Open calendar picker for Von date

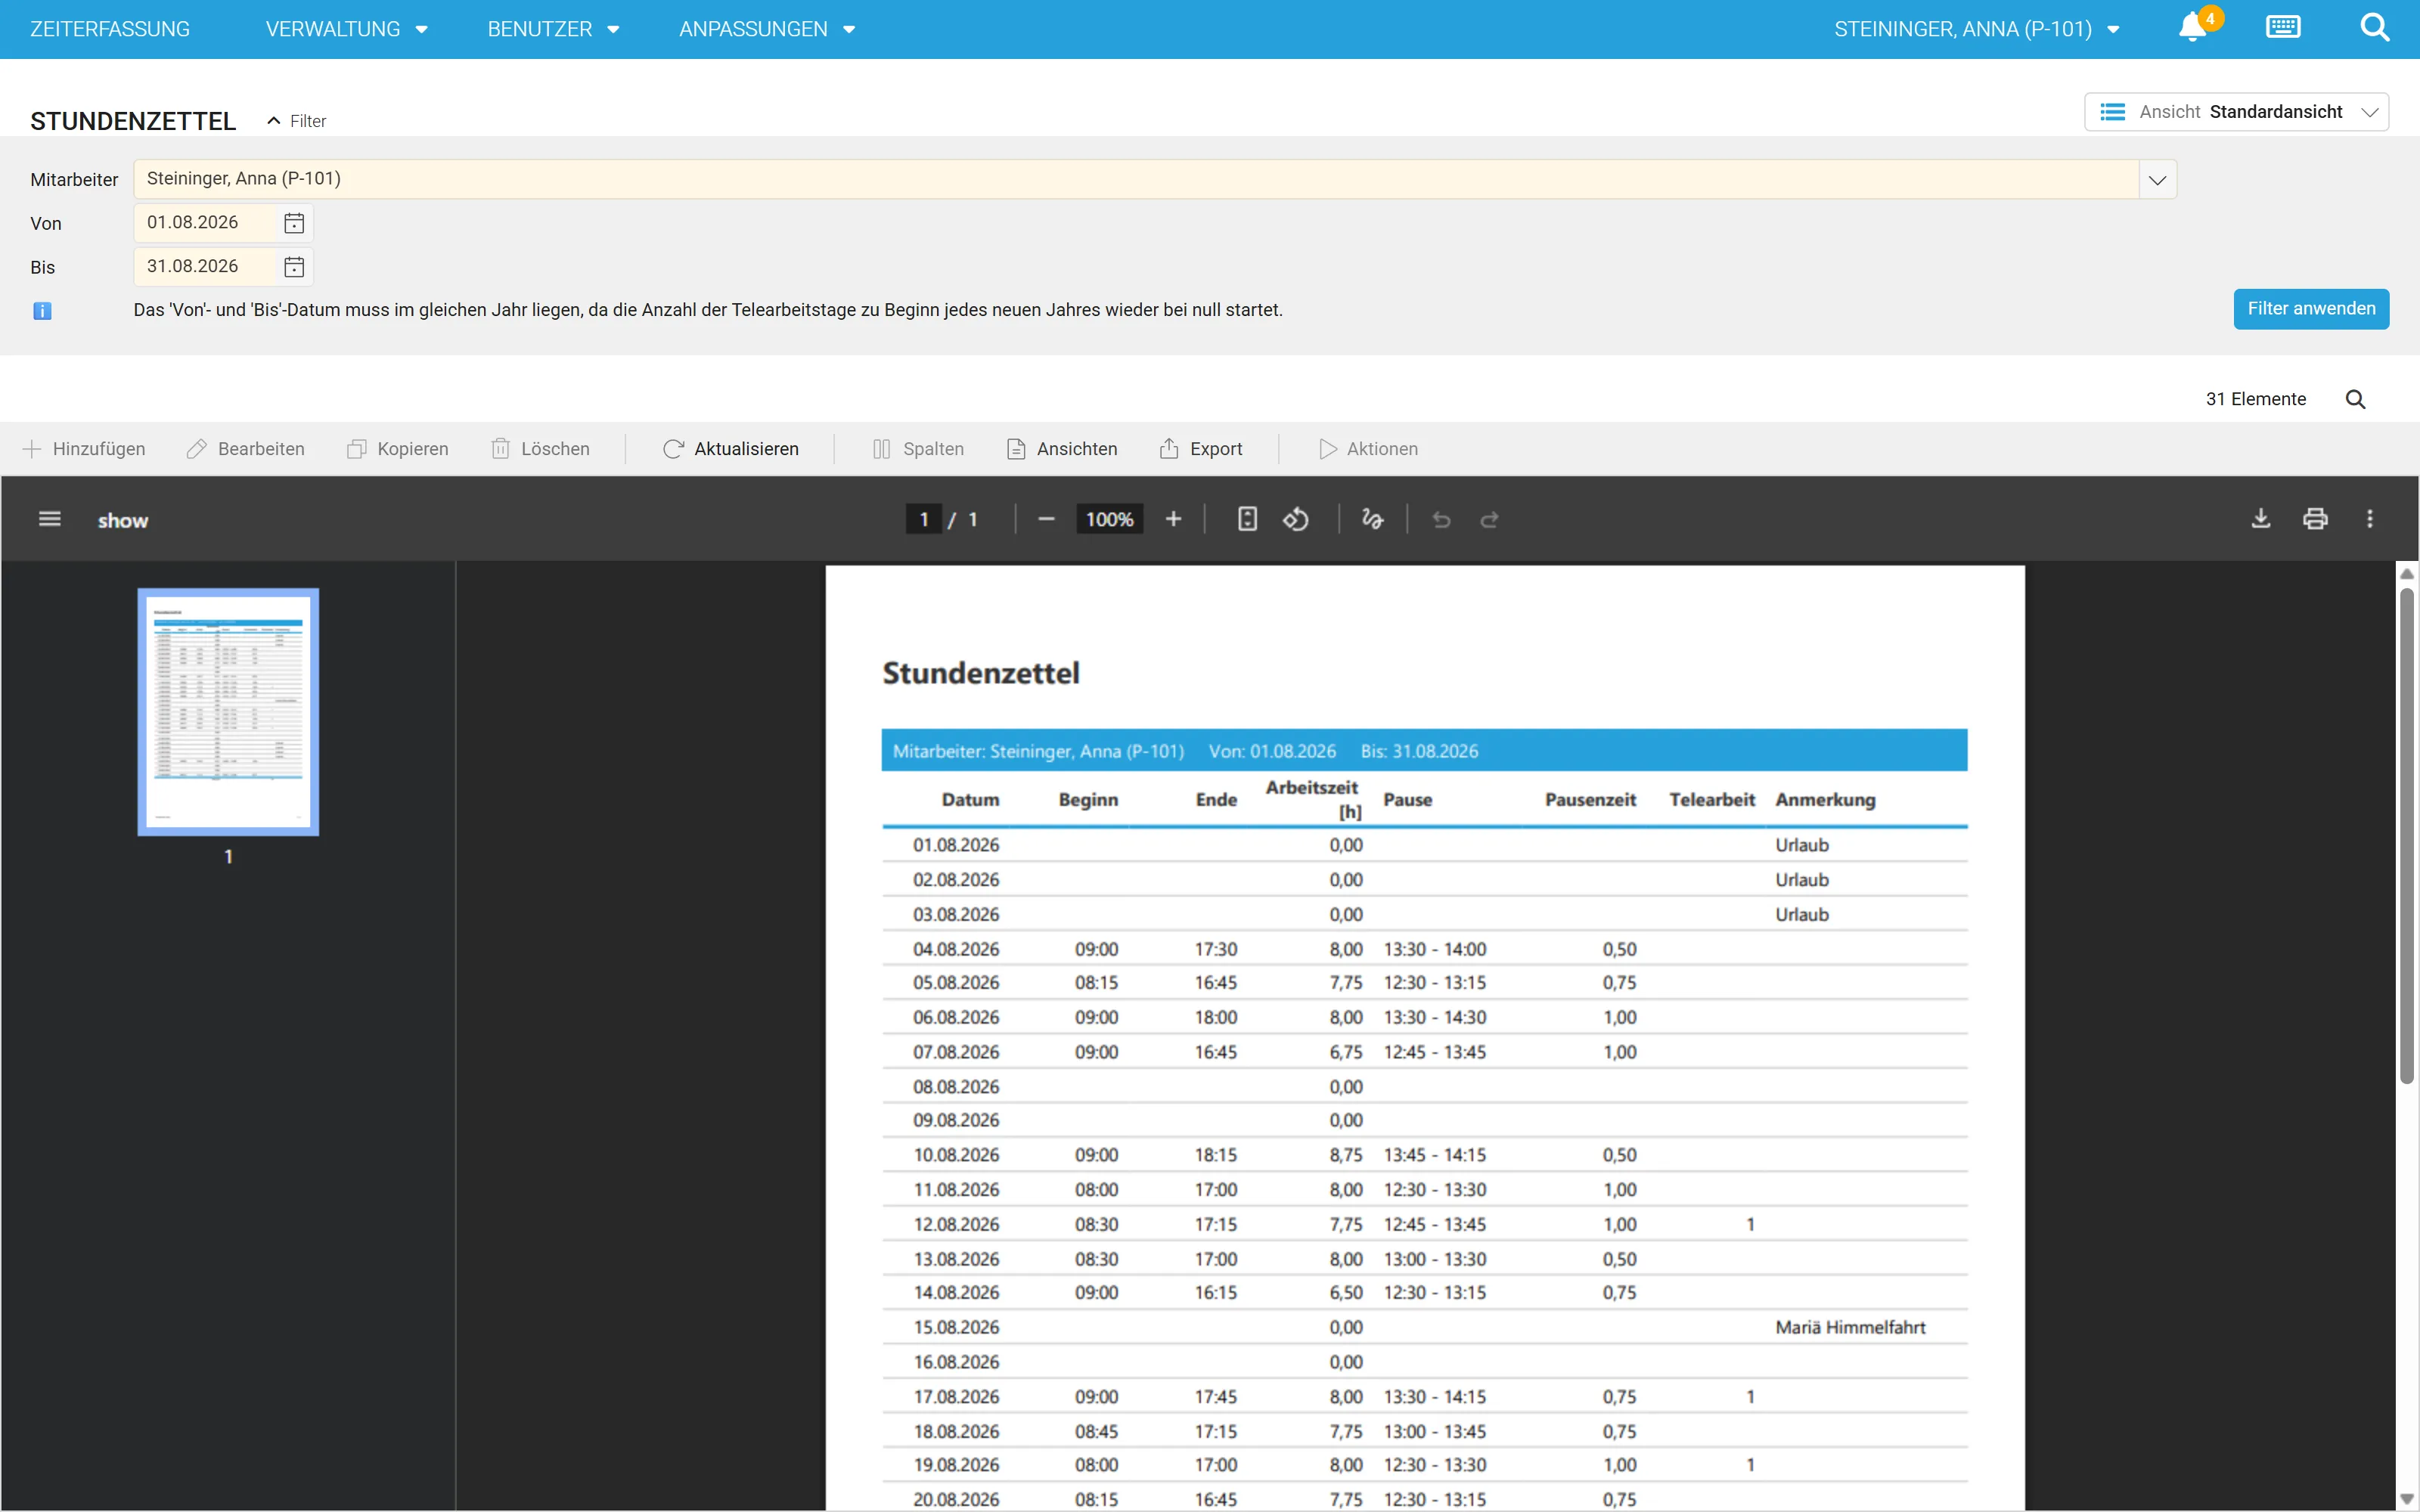[294, 223]
